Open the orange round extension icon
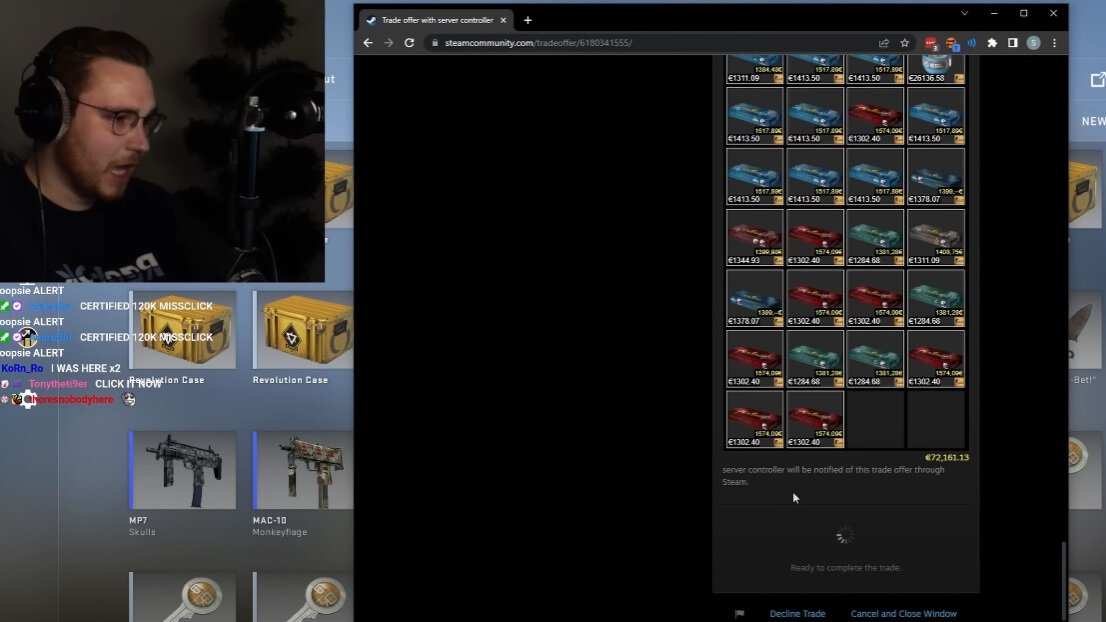The width and height of the screenshot is (1106, 622). [x=952, y=44]
